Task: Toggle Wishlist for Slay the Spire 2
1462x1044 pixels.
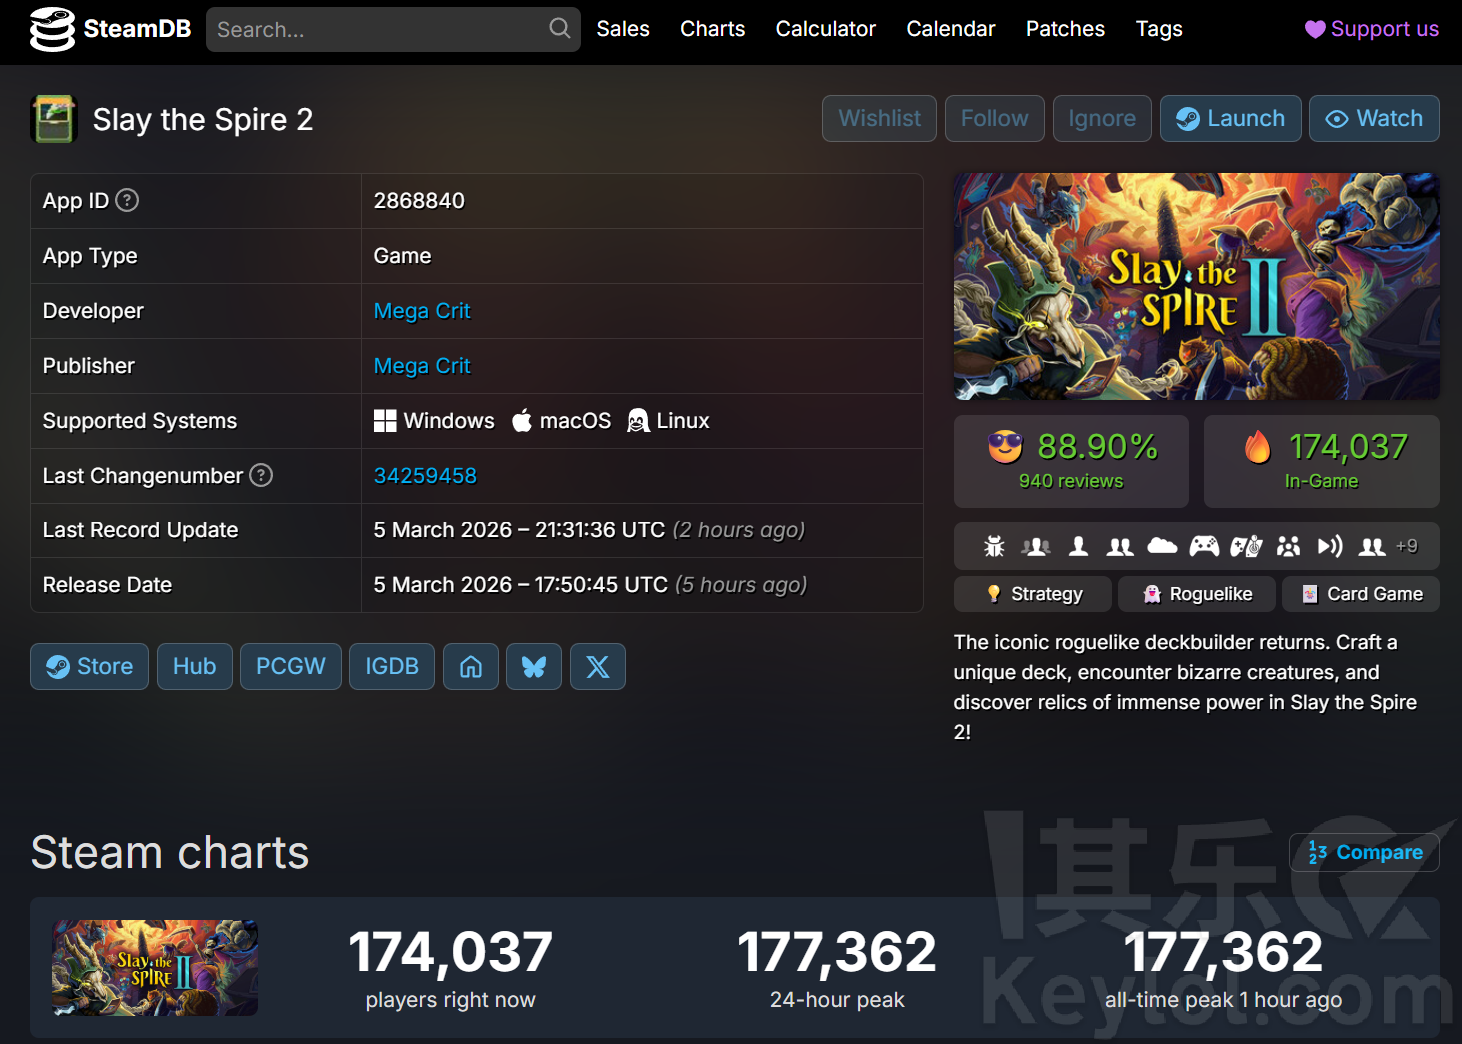Action: coord(879,119)
